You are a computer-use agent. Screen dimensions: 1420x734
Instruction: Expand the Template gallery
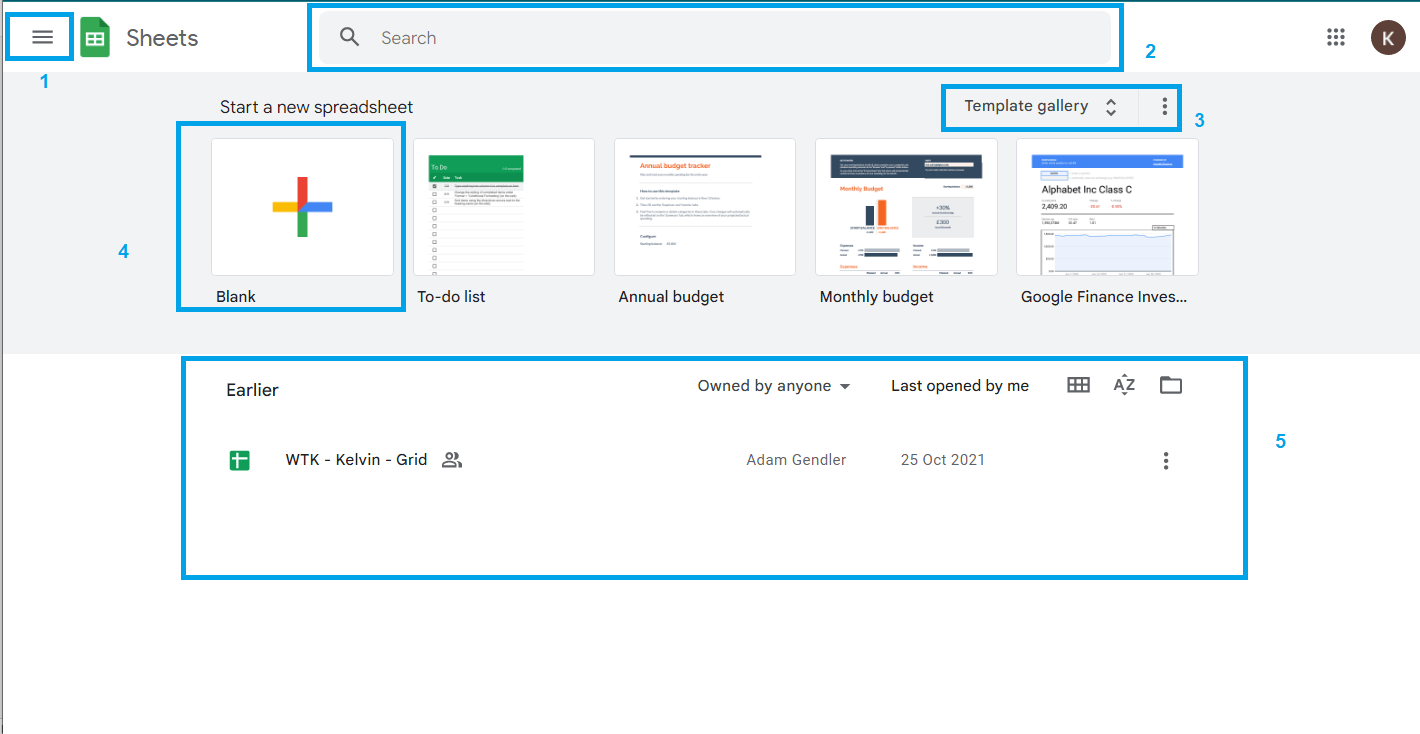tap(1027, 105)
